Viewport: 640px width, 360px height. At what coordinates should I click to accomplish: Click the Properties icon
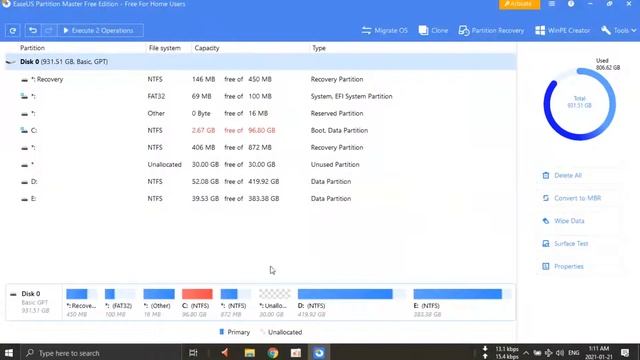(546, 267)
